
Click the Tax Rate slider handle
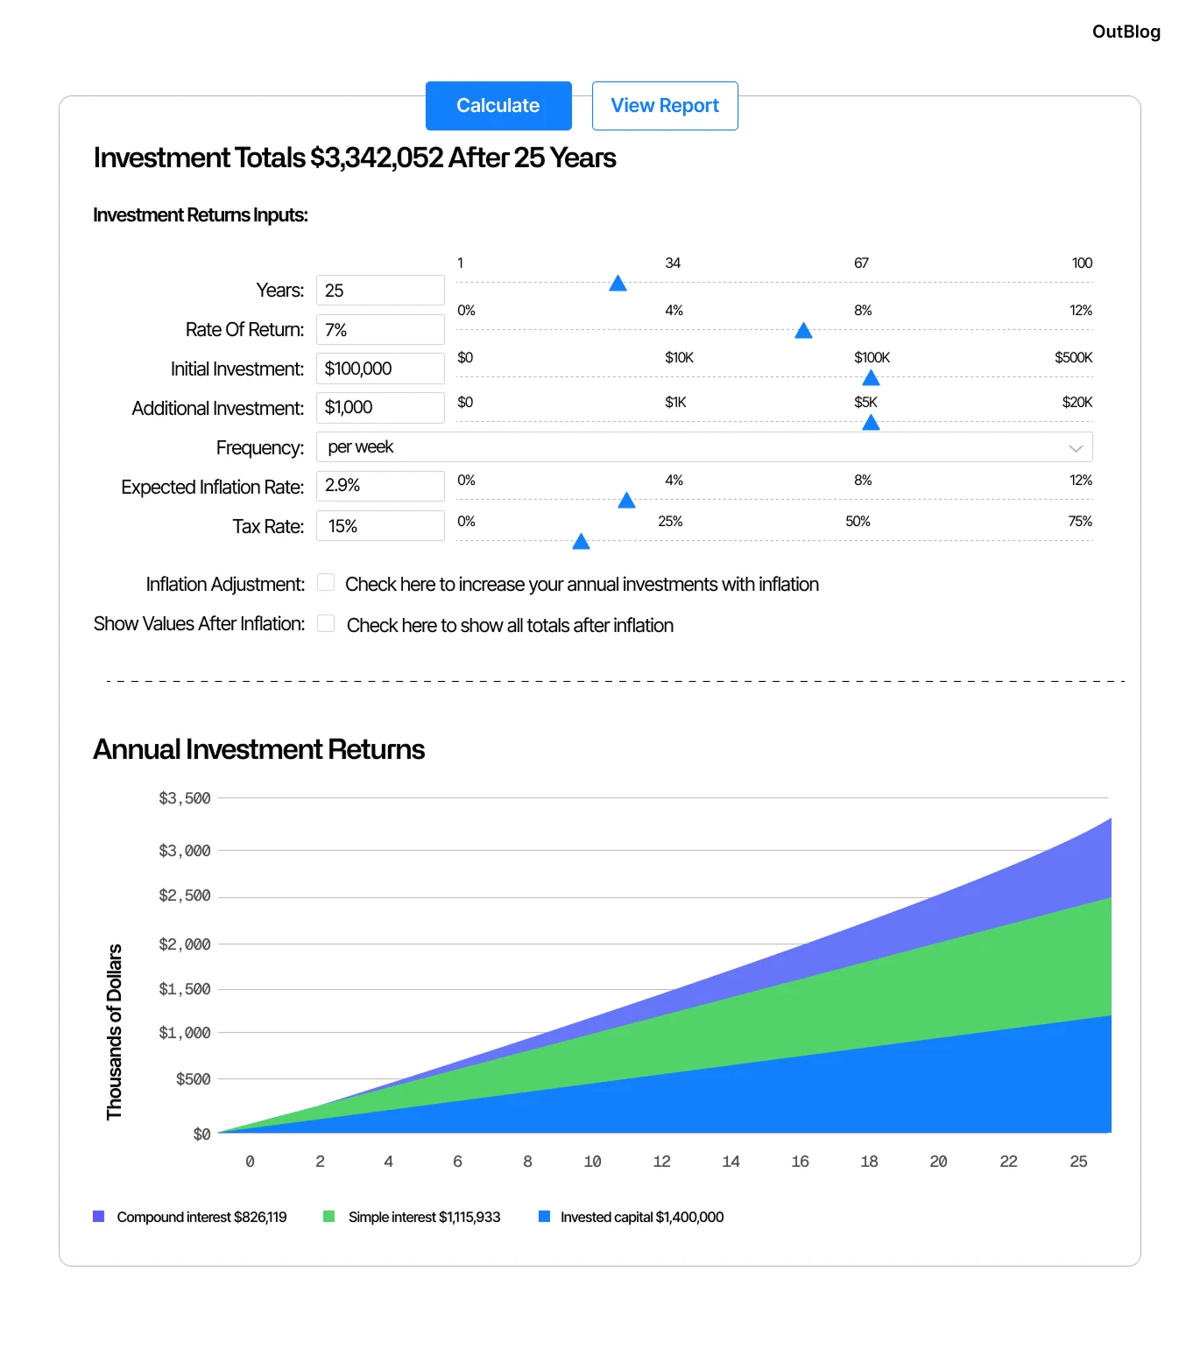pyautogui.click(x=581, y=542)
